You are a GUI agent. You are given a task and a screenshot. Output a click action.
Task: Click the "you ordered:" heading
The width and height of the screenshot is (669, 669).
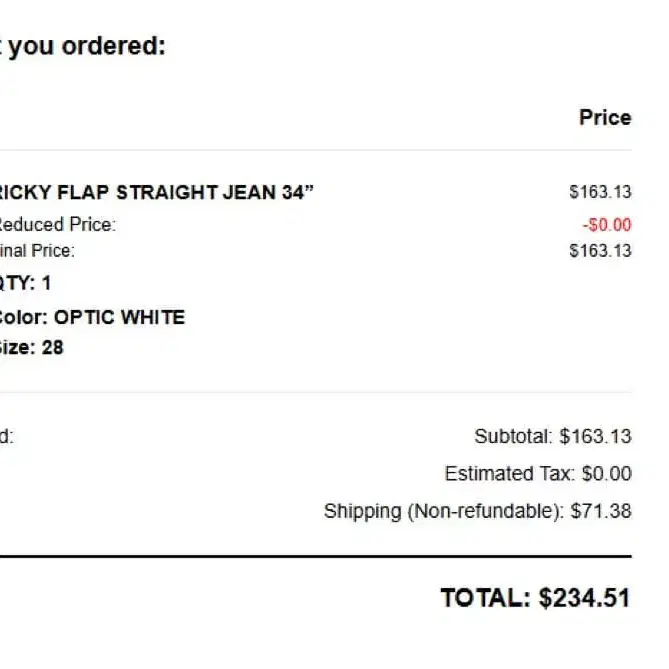85,46
